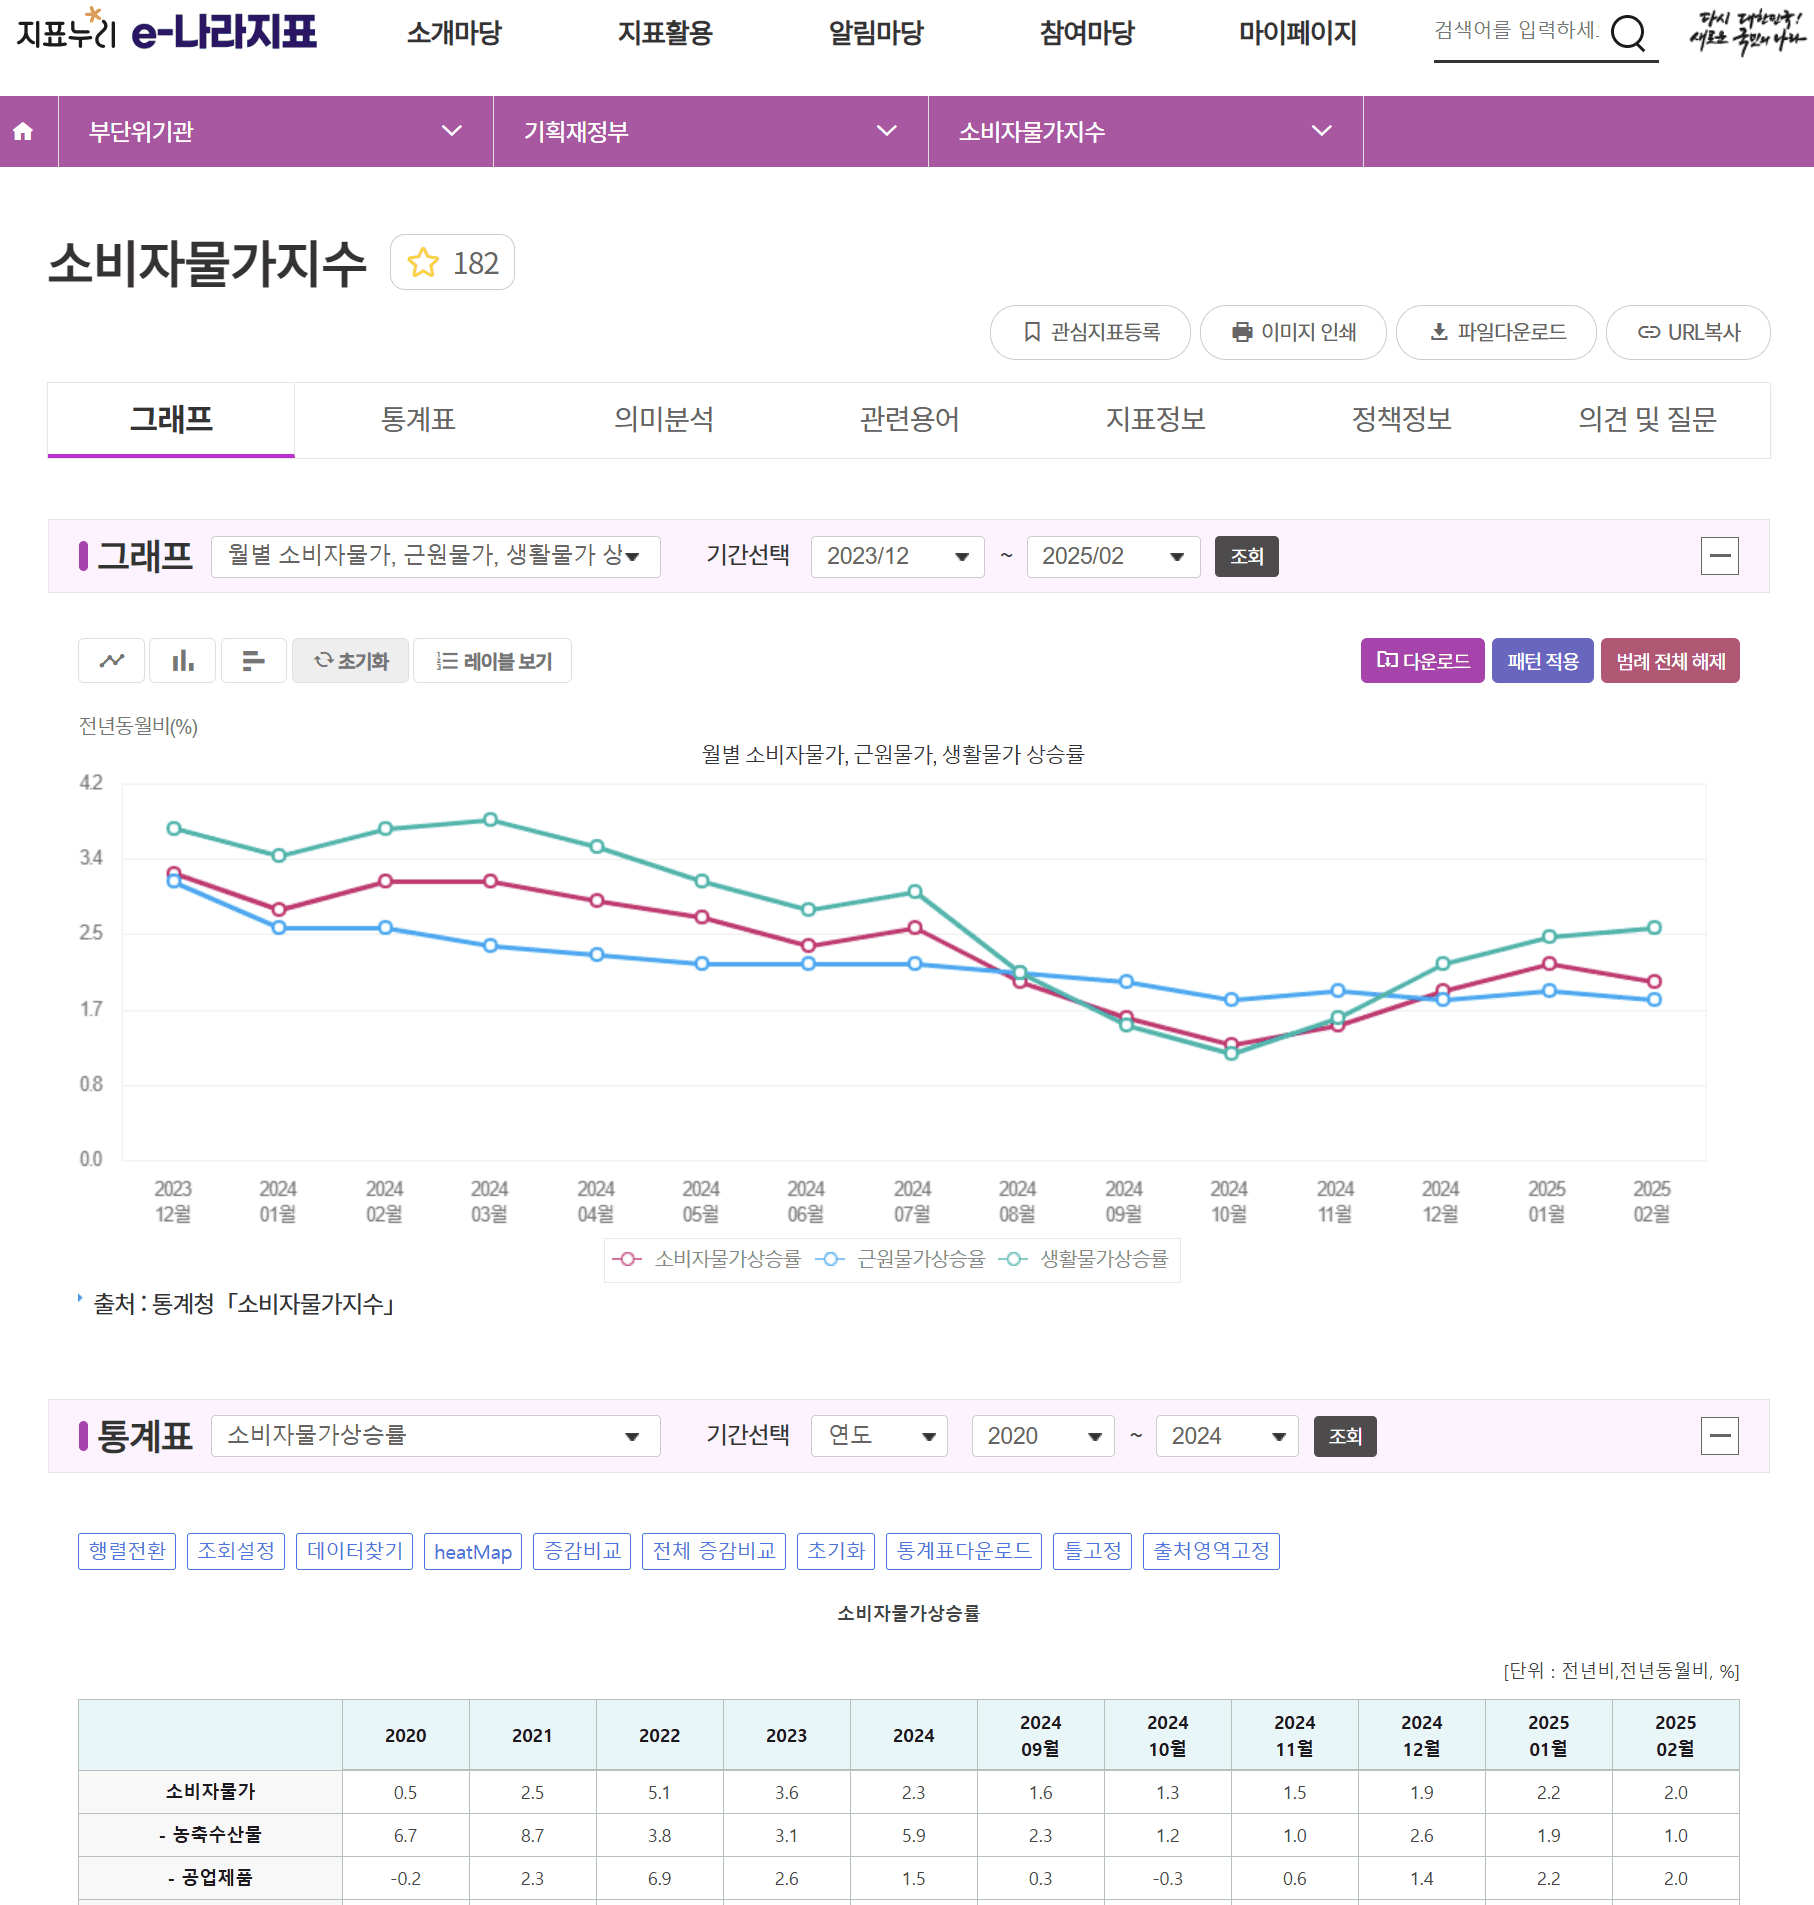Collapse the 그래프 section with minus icon
The width and height of the screenshot is (1814, 1905).
1719,556
